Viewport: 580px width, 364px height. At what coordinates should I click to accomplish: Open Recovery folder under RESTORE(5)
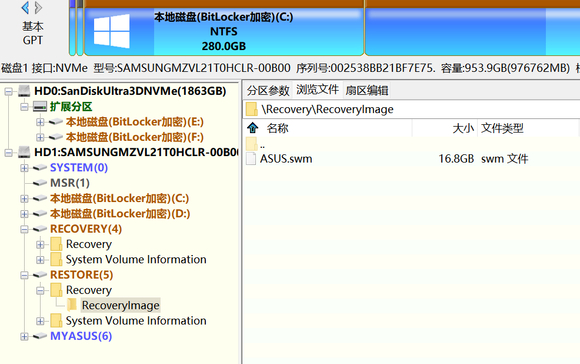coord(89,290)
